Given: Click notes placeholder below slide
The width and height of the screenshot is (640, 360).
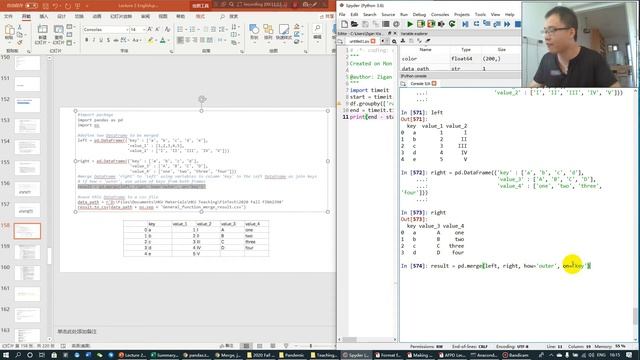Looking at the screenshot, I should pos(77,331).
